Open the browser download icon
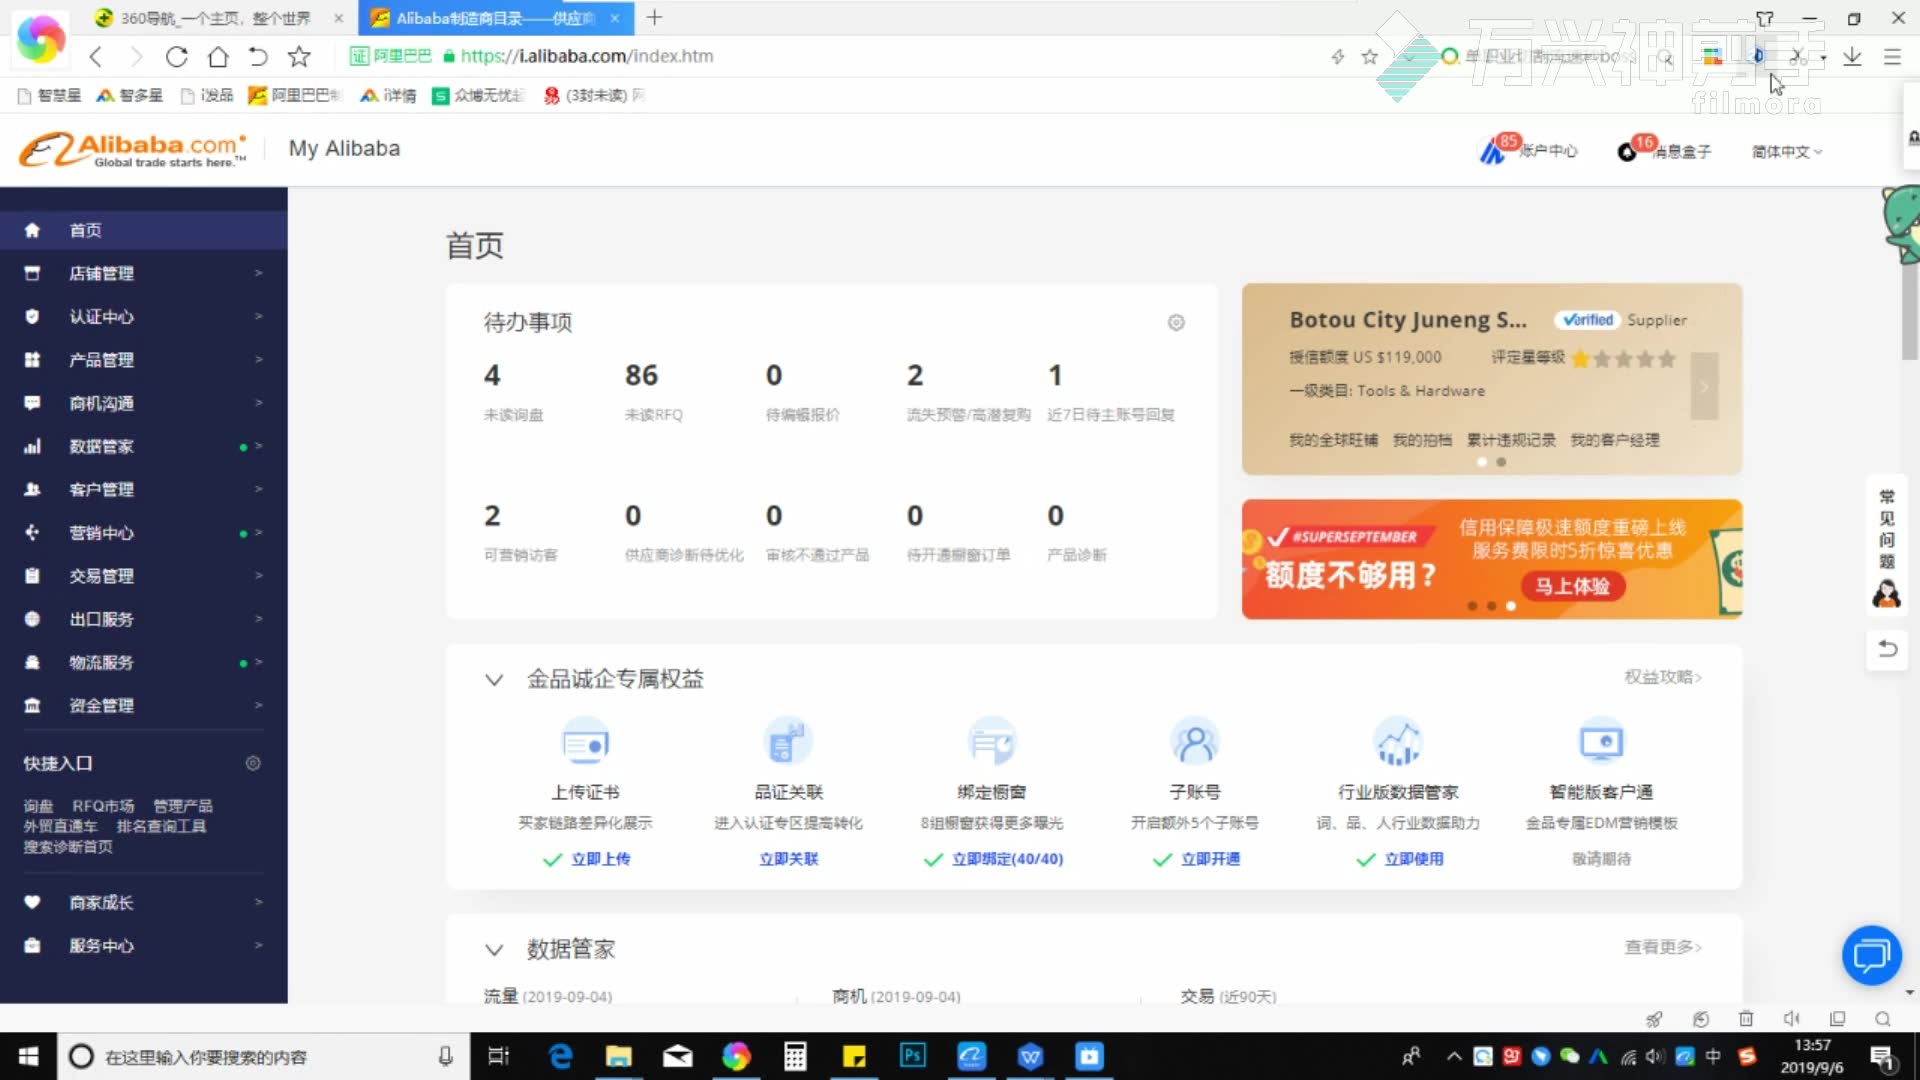1920x1080 pixels. click(1852, 57)
